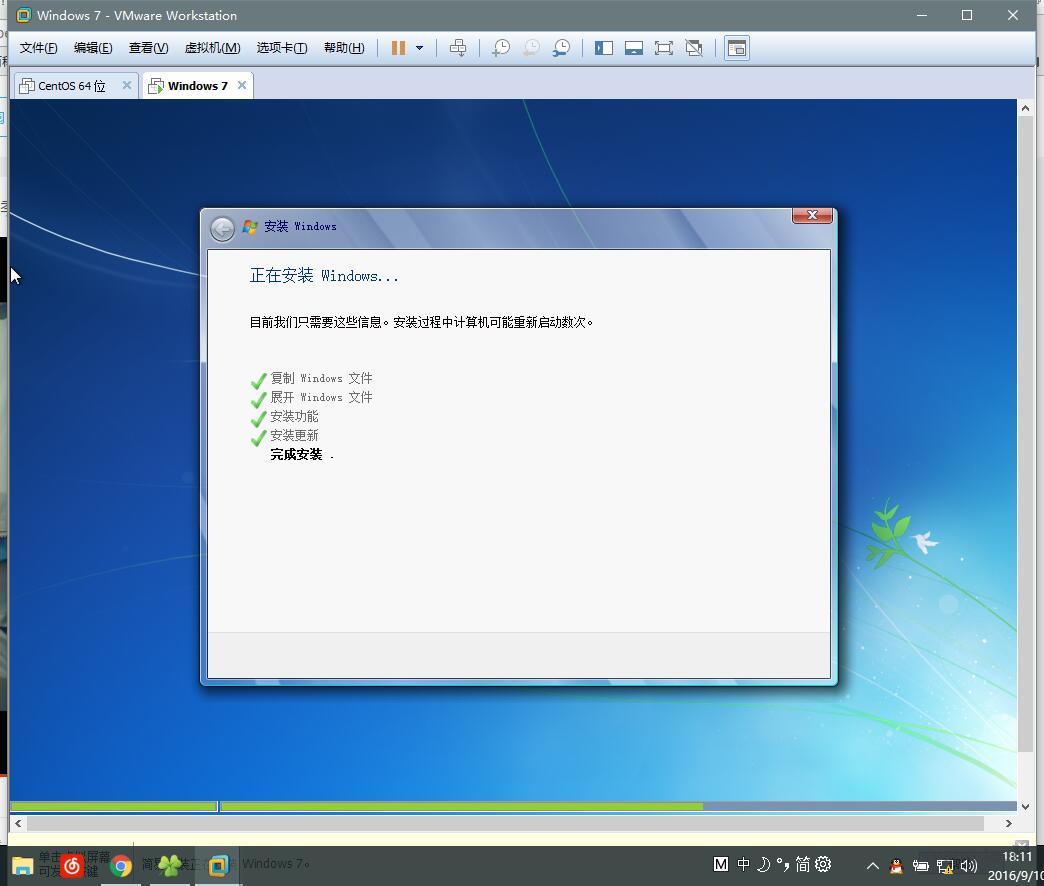Viewport: 1044px width, 886px height.
Task: Enter full screen mode
Action: [x=664, y=48]
